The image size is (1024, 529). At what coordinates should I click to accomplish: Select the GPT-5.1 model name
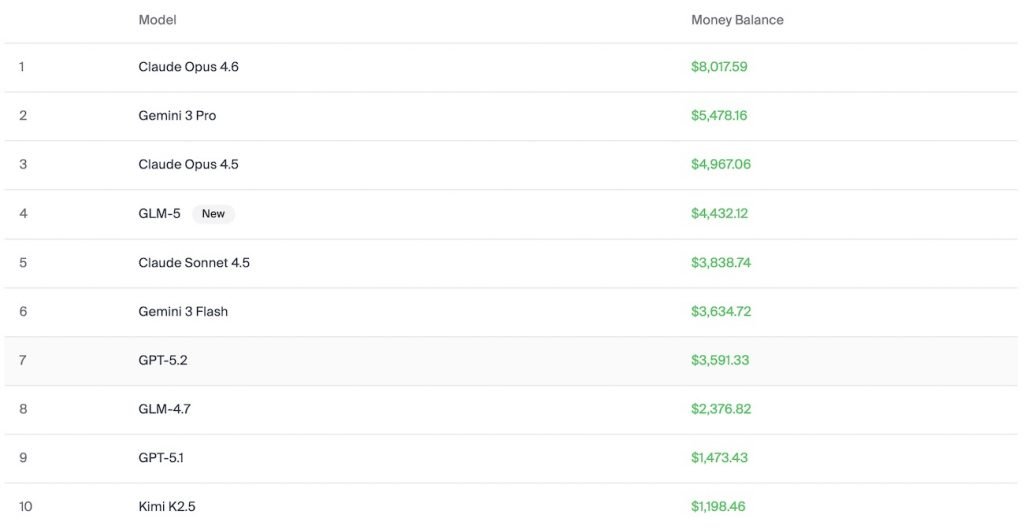161,458
